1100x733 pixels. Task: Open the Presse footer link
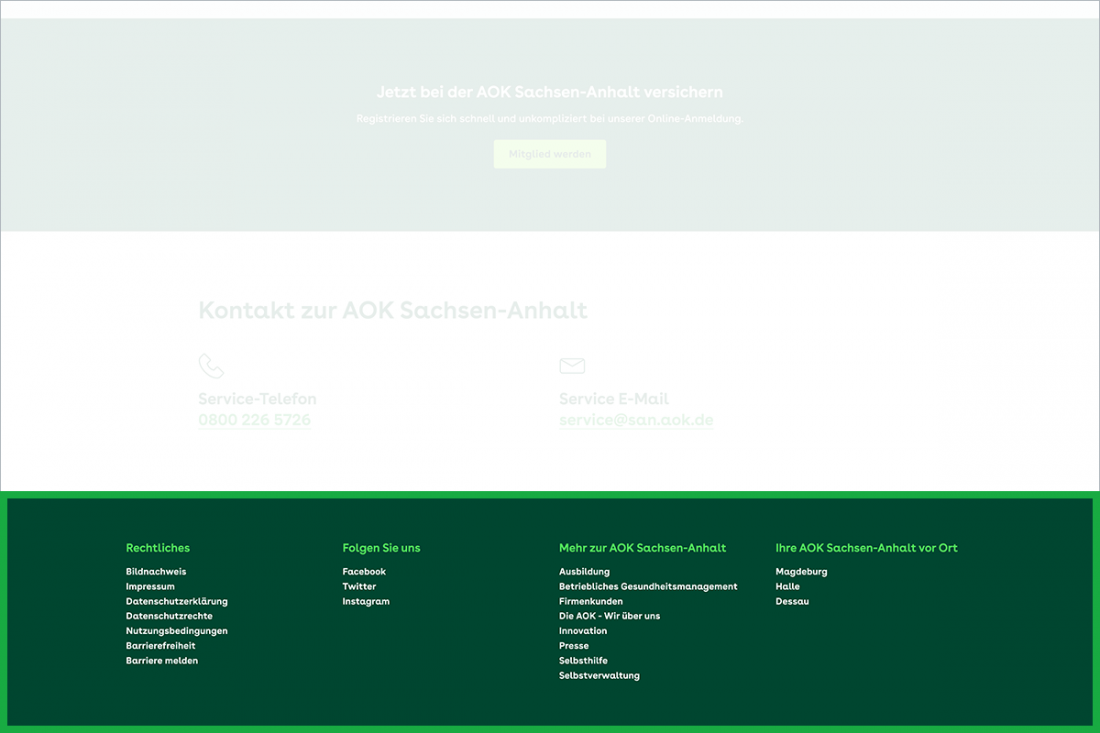574,645
